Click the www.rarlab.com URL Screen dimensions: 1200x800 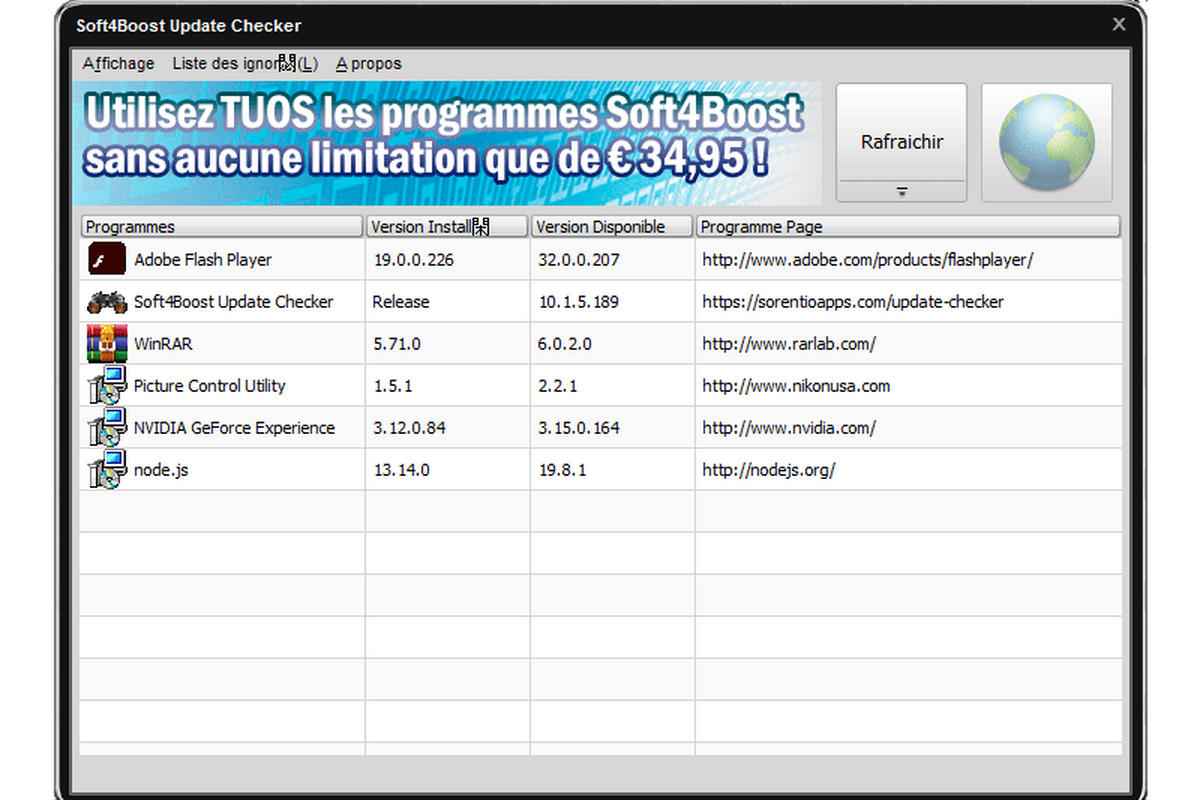(789, 344)
